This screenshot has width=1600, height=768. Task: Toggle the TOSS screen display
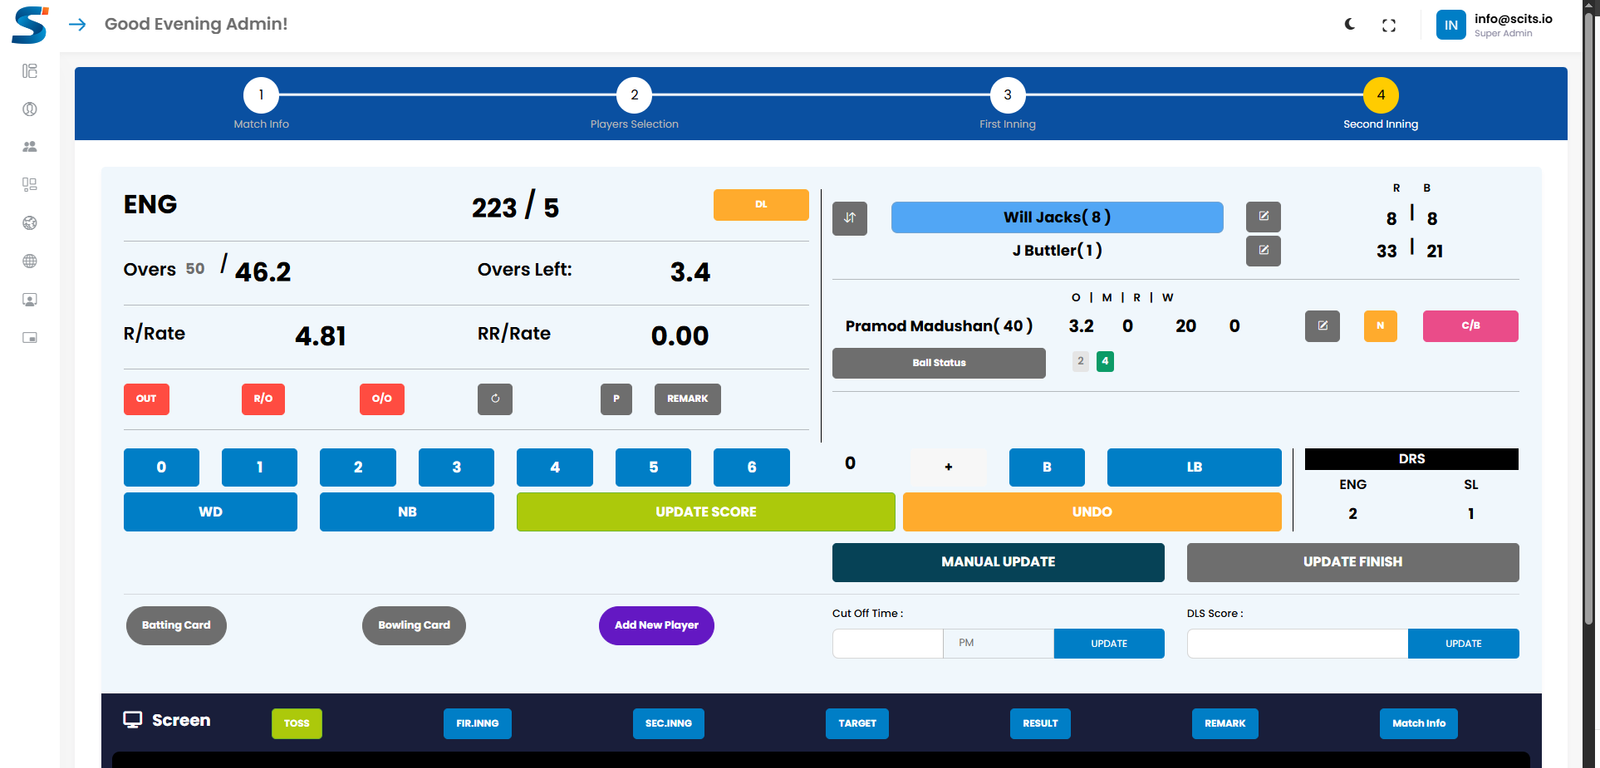(x=297, y=723)
